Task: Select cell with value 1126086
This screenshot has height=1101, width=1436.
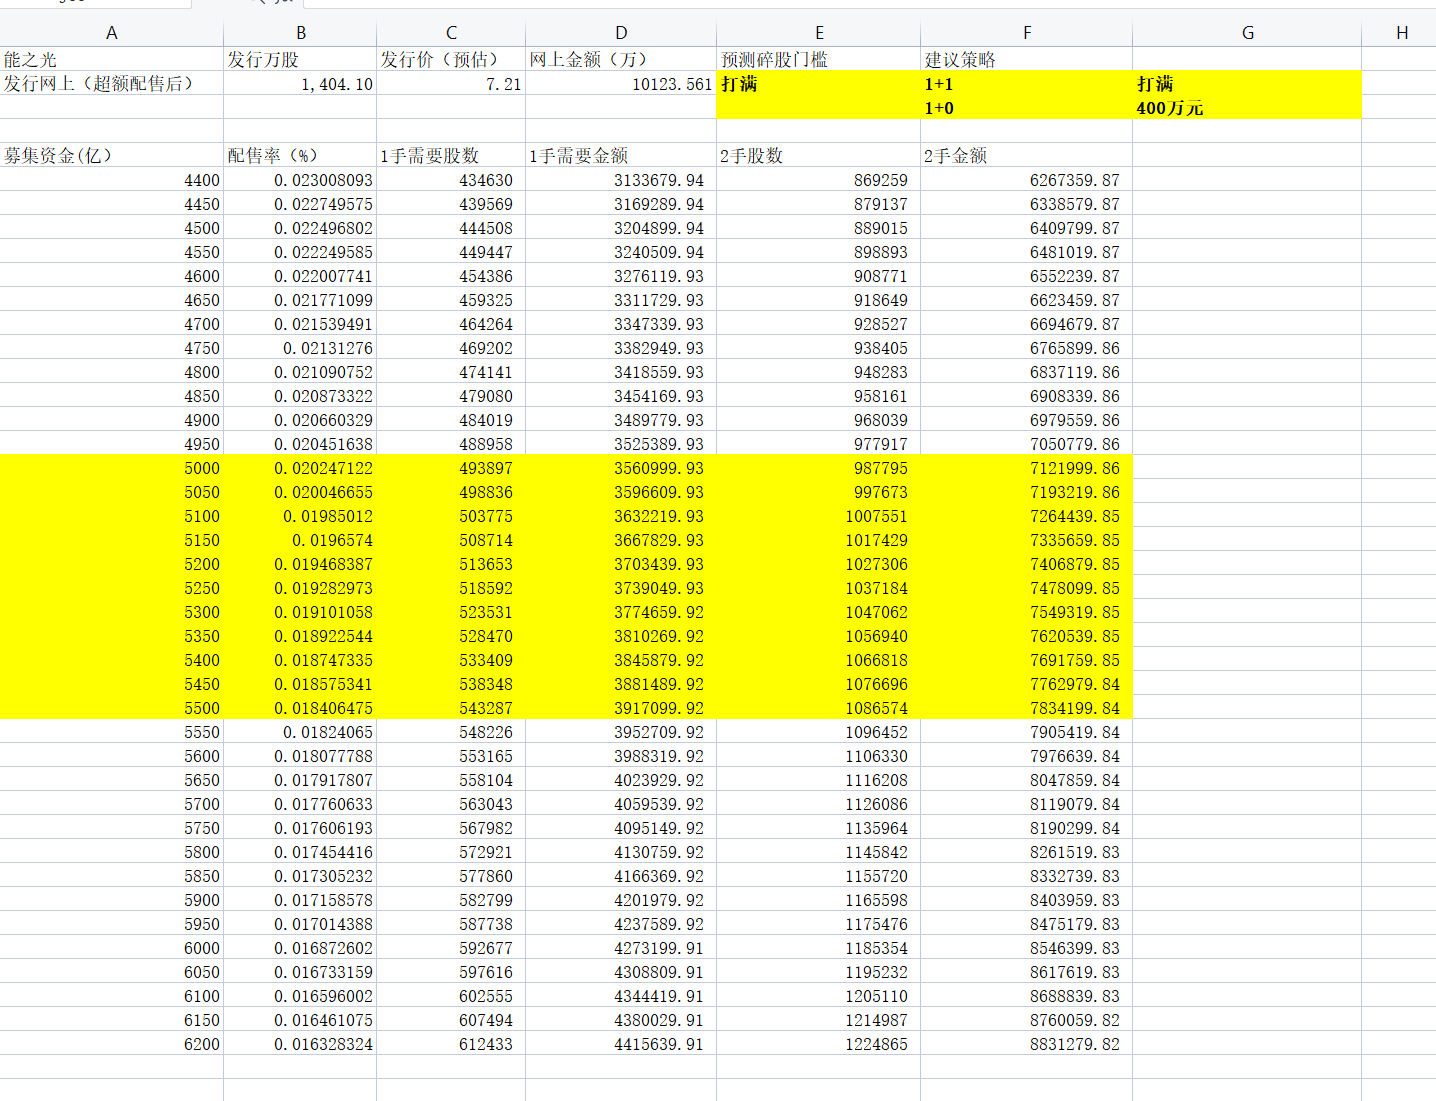Action: (818, 803)
